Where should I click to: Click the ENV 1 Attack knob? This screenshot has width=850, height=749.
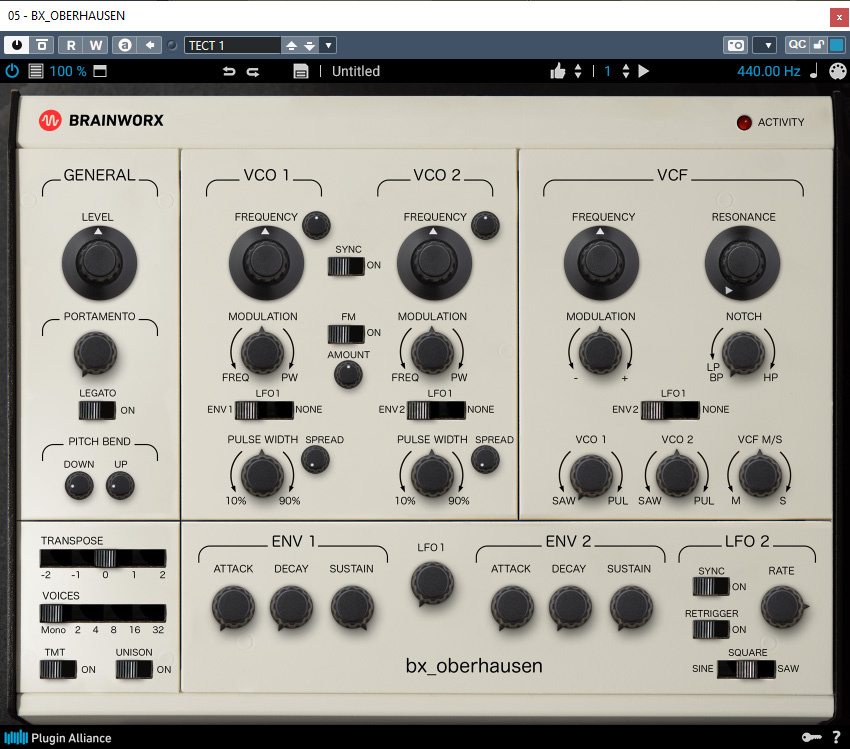pyautogui.click(x=233, y=607)
